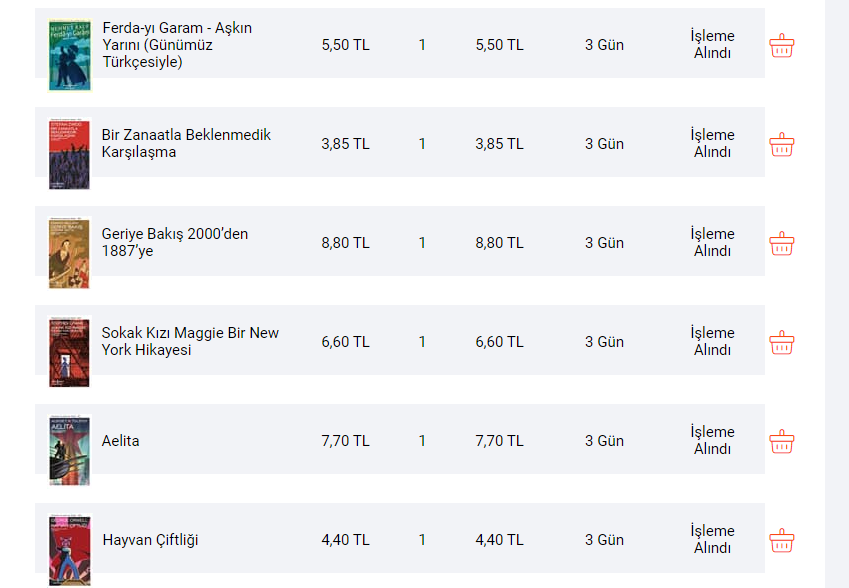Click the vertical scrollbar on right edge

tap(837, 294)
